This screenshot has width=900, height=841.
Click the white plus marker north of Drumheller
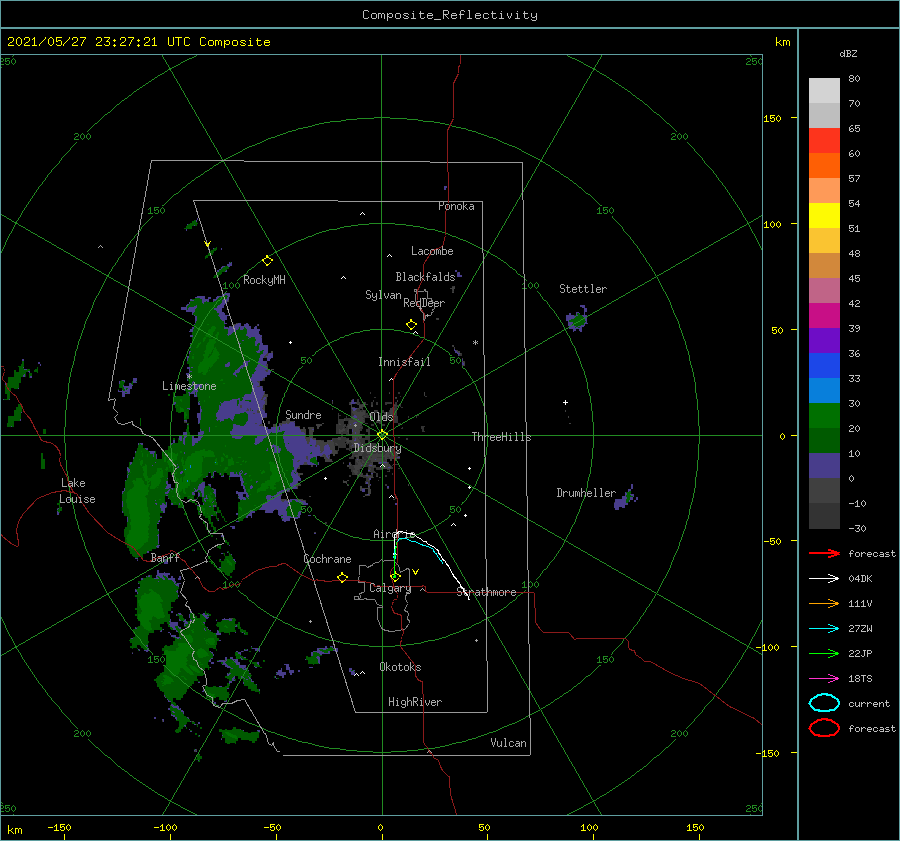565,402
